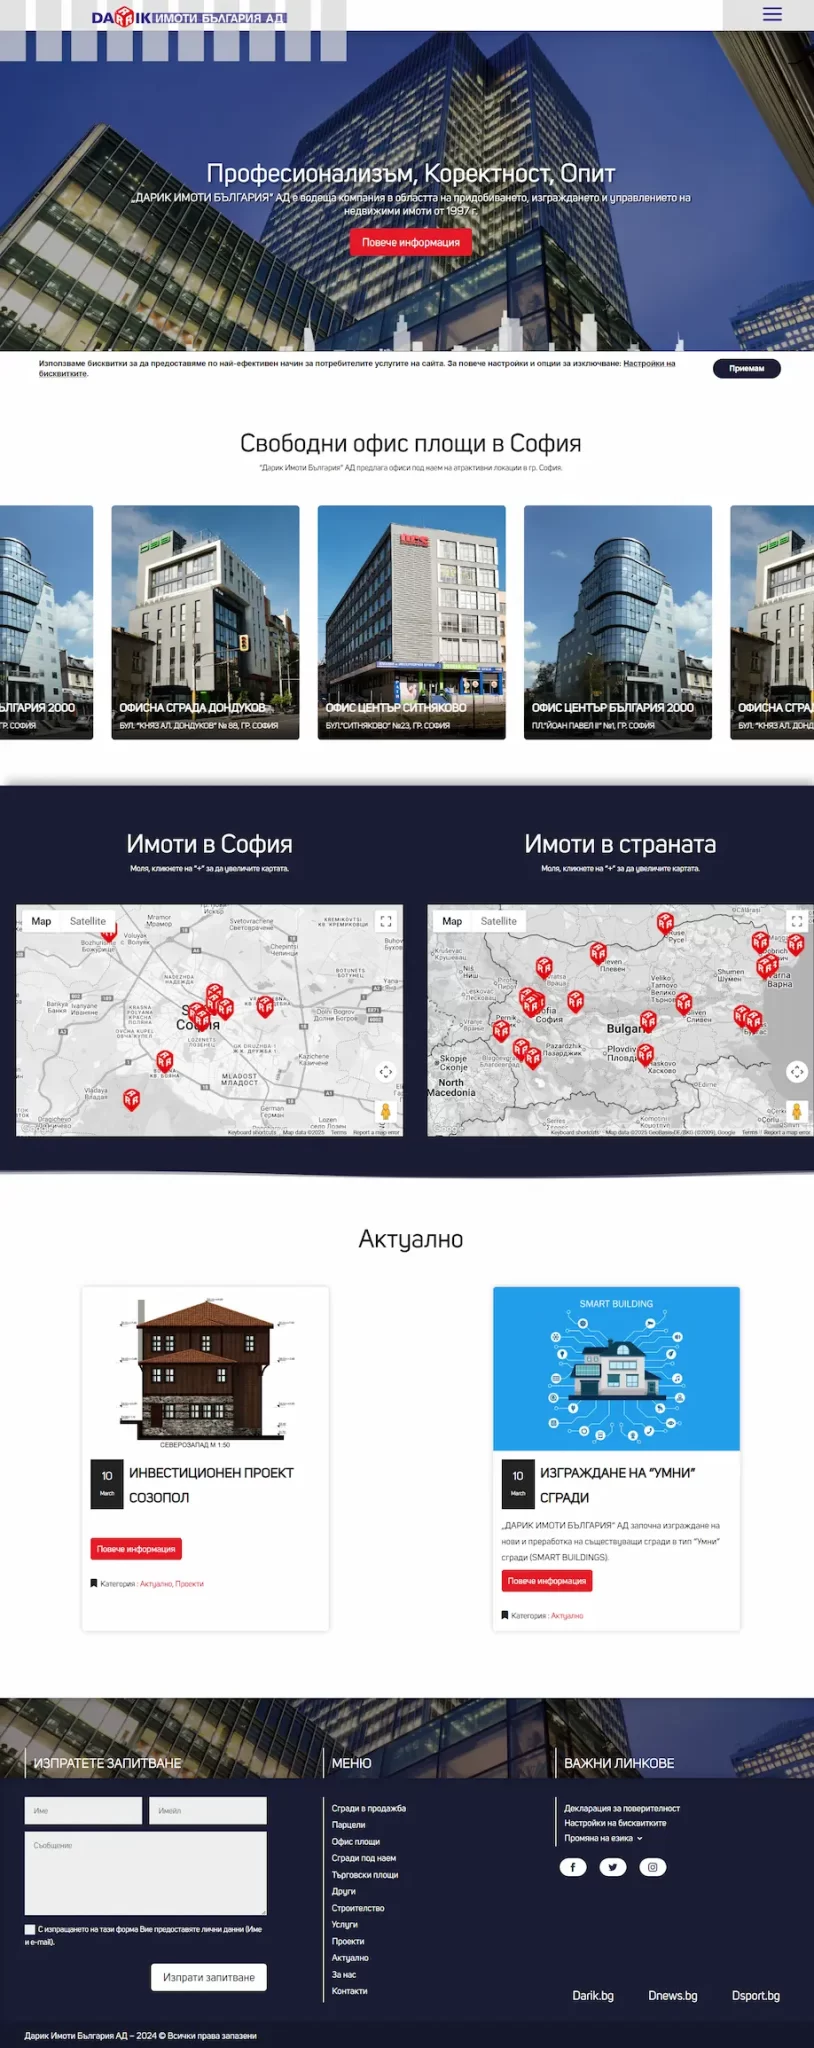
Task: Open the cookie settings link in banner
Action: click(648, 364)
